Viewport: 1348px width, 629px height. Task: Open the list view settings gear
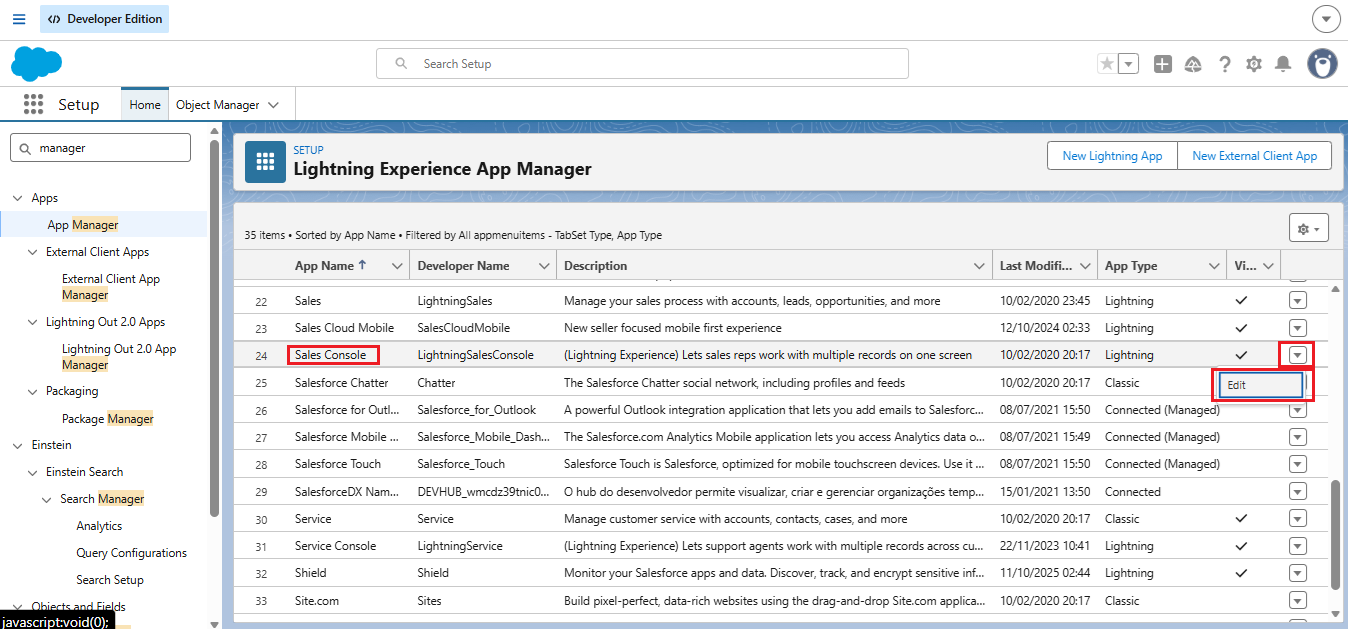tap(1308, 229)
